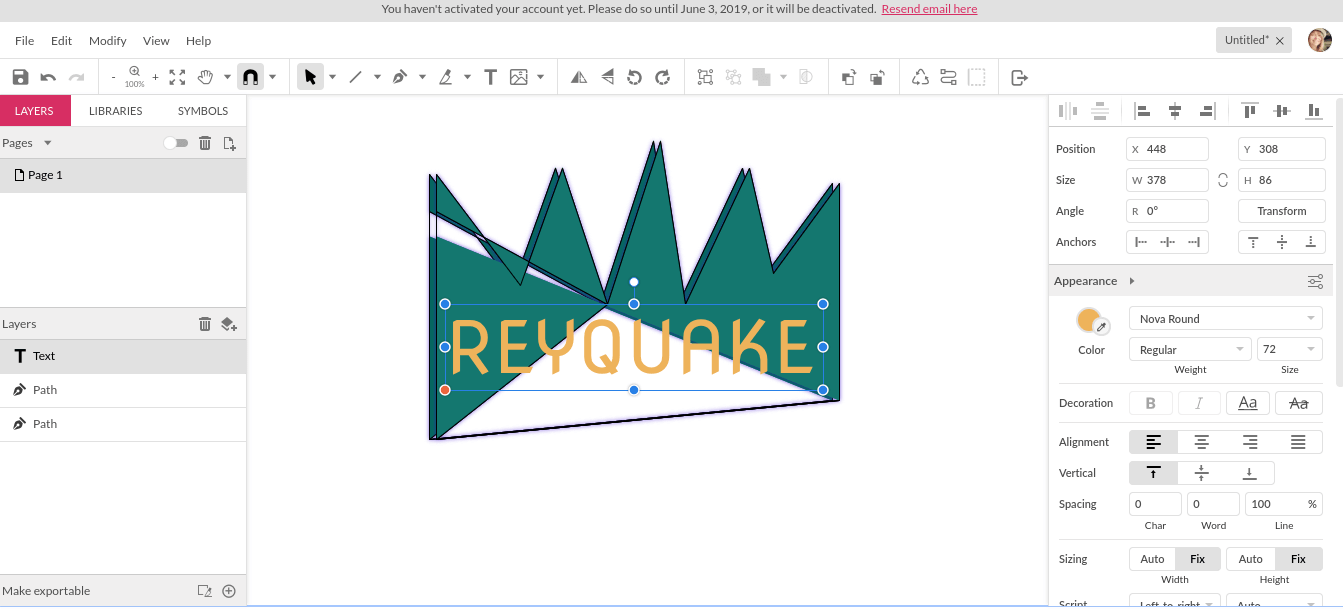Toggle the snapping magnet tool

pyautogui.click(x=250, y=77)
